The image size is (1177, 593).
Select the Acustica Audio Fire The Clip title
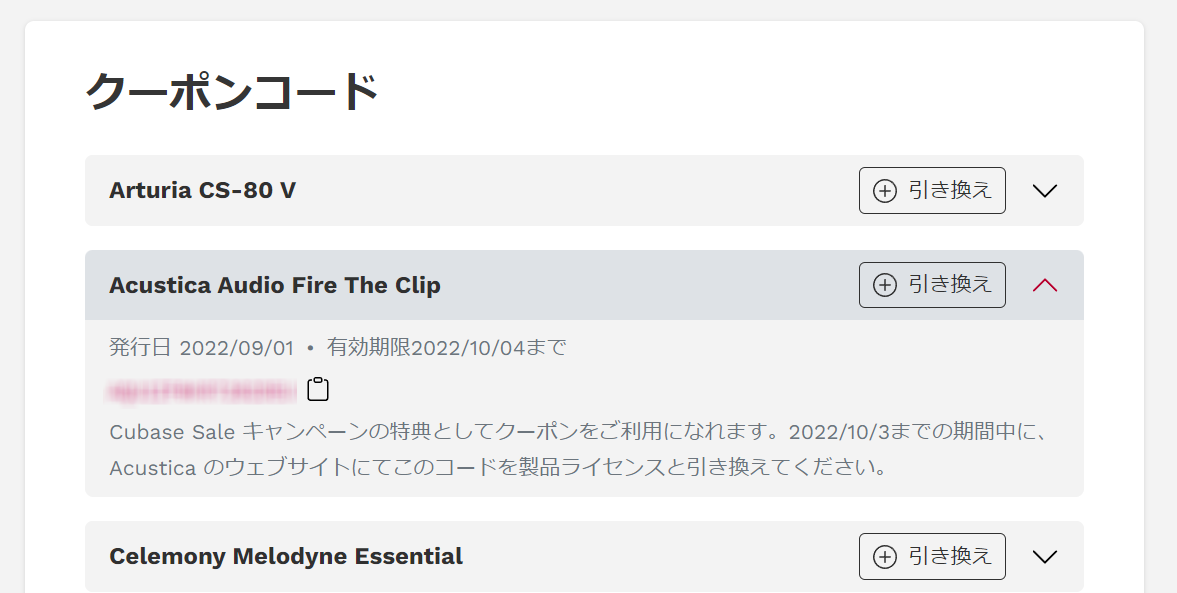point(275,285)
